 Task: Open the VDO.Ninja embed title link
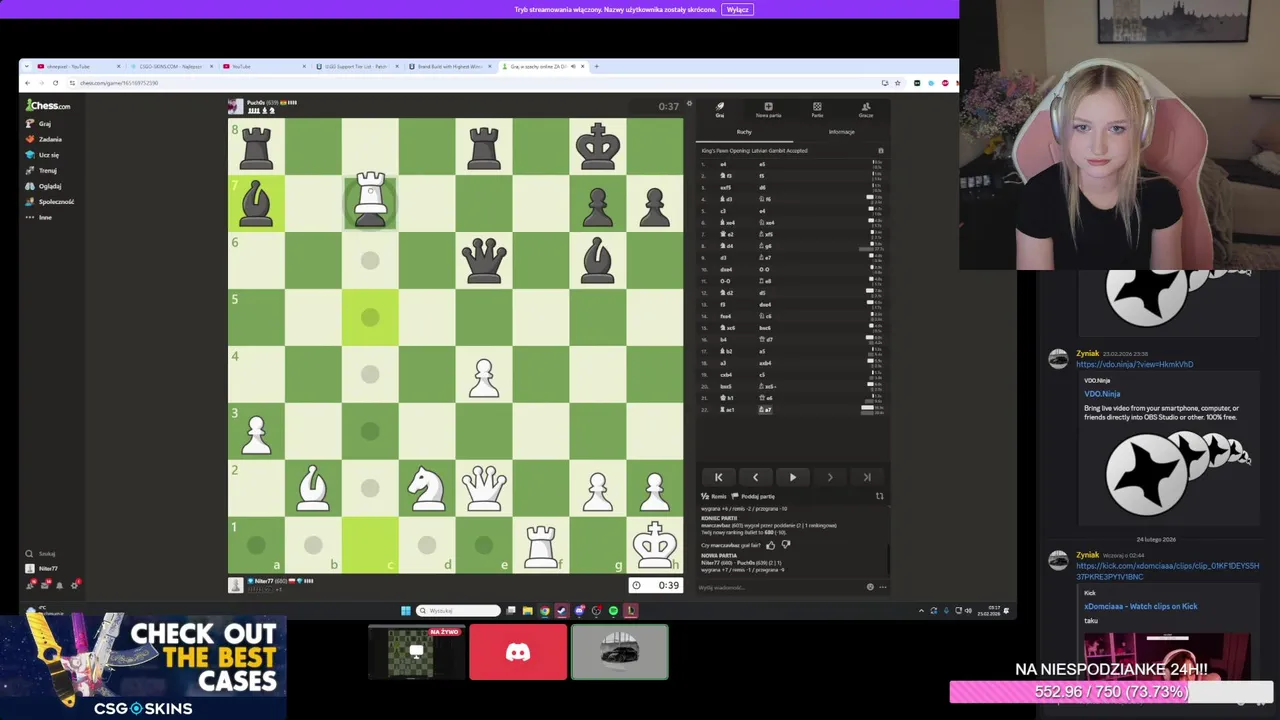click(x=1102, y=394)
